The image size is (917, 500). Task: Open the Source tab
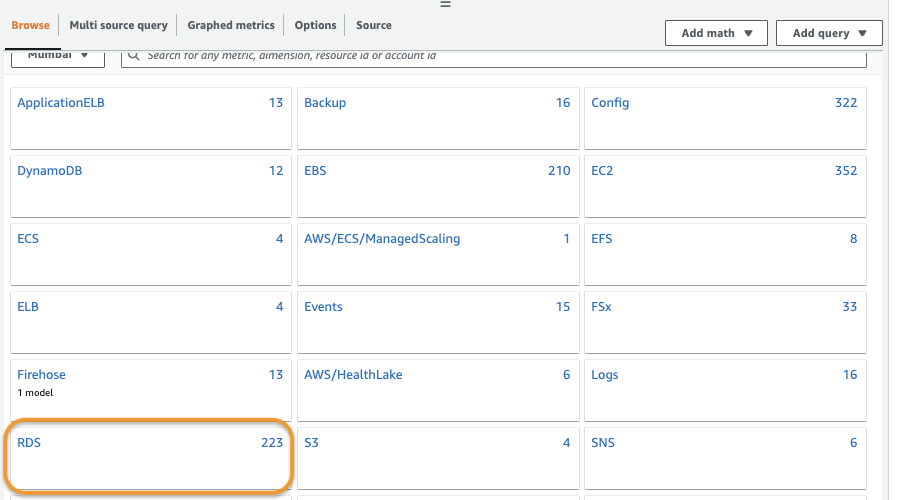tap(374, 26)
